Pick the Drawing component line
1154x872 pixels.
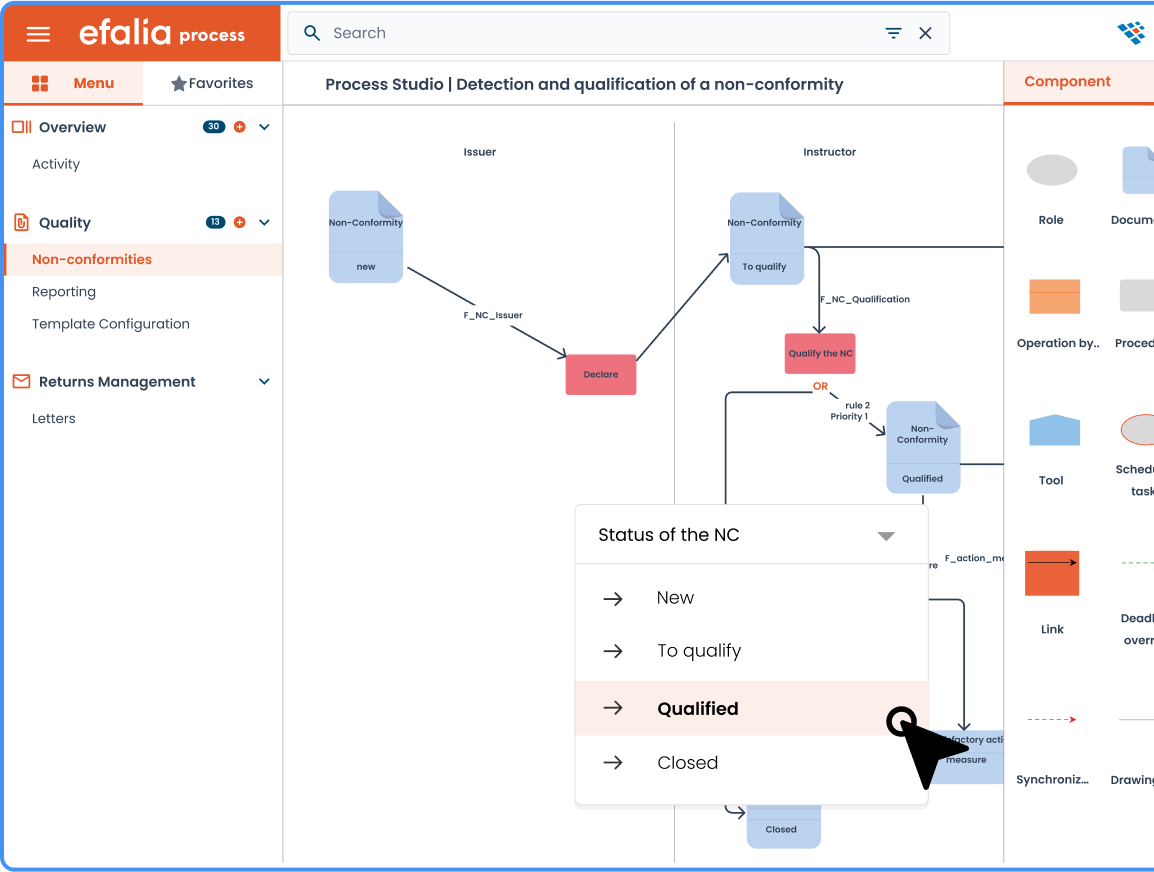pos(1136,719)
